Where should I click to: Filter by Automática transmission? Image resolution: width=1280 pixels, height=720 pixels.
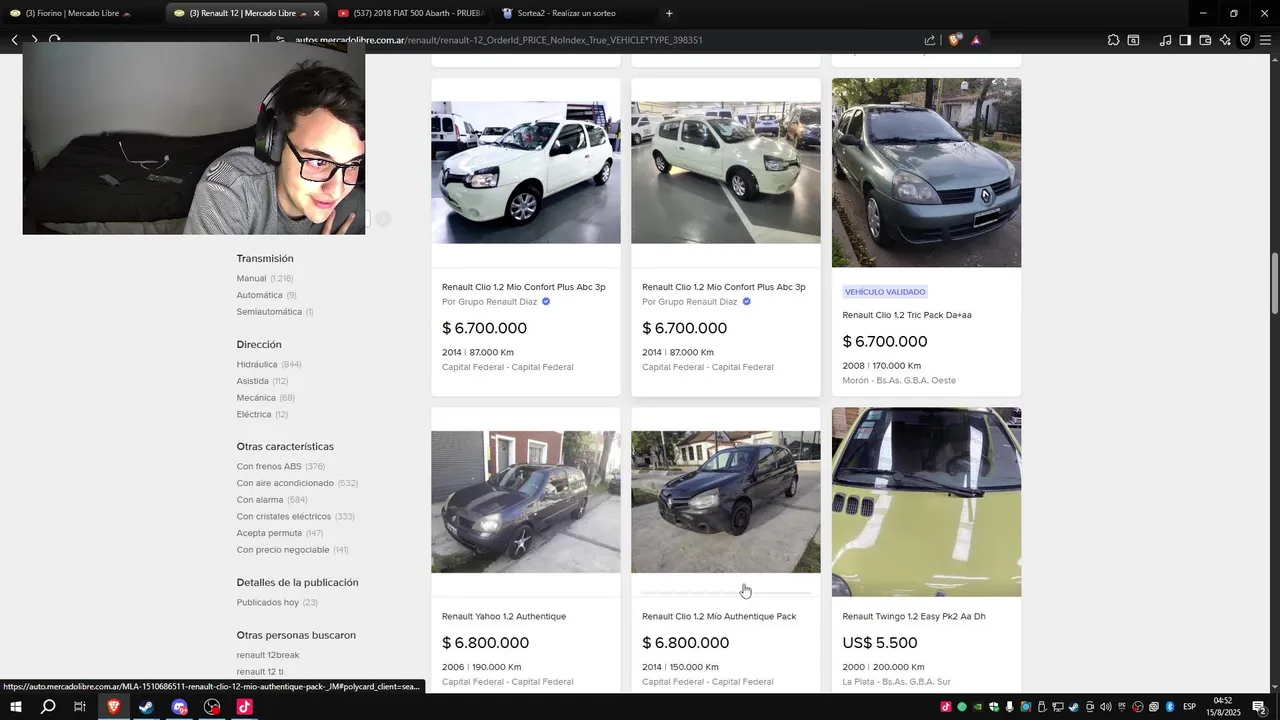(259, 295)
